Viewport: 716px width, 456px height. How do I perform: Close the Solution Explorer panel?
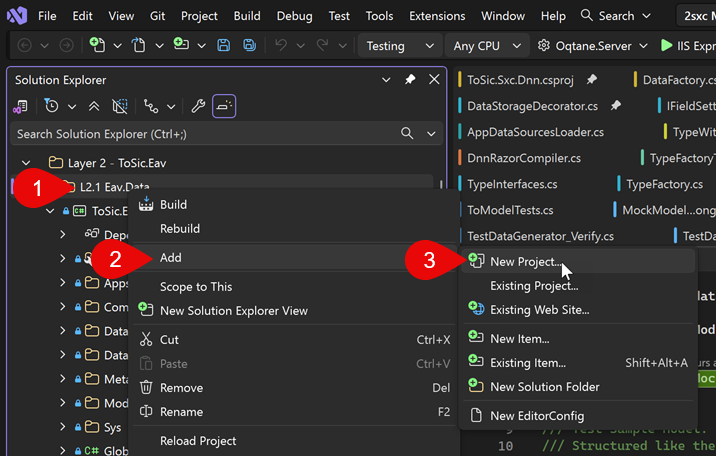click(434, 79)
